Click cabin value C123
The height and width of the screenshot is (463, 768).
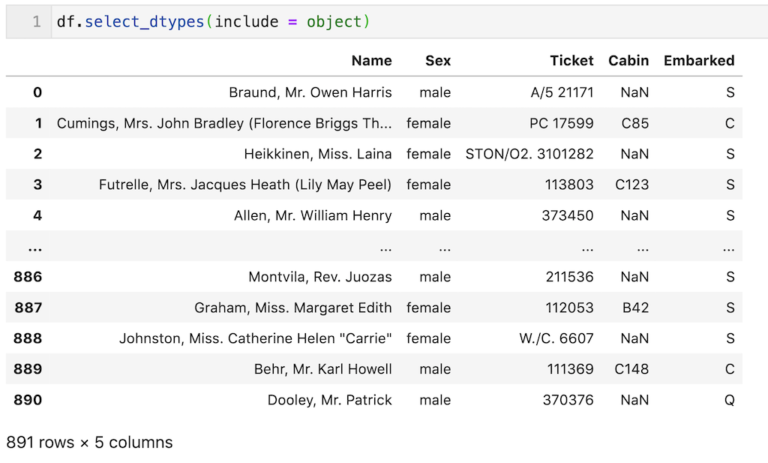tap(632, 185)
